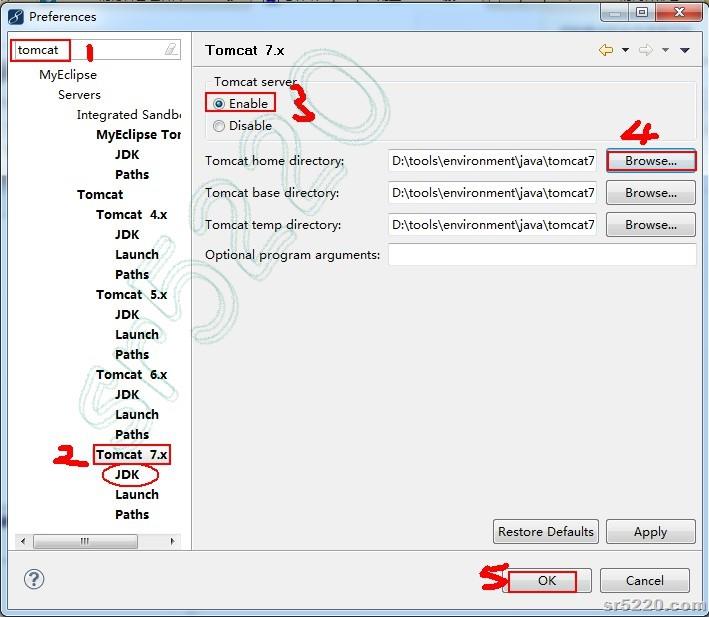Select the Tomcat 6.x tree item
The image size is (709, 617).
click(132, 374)
